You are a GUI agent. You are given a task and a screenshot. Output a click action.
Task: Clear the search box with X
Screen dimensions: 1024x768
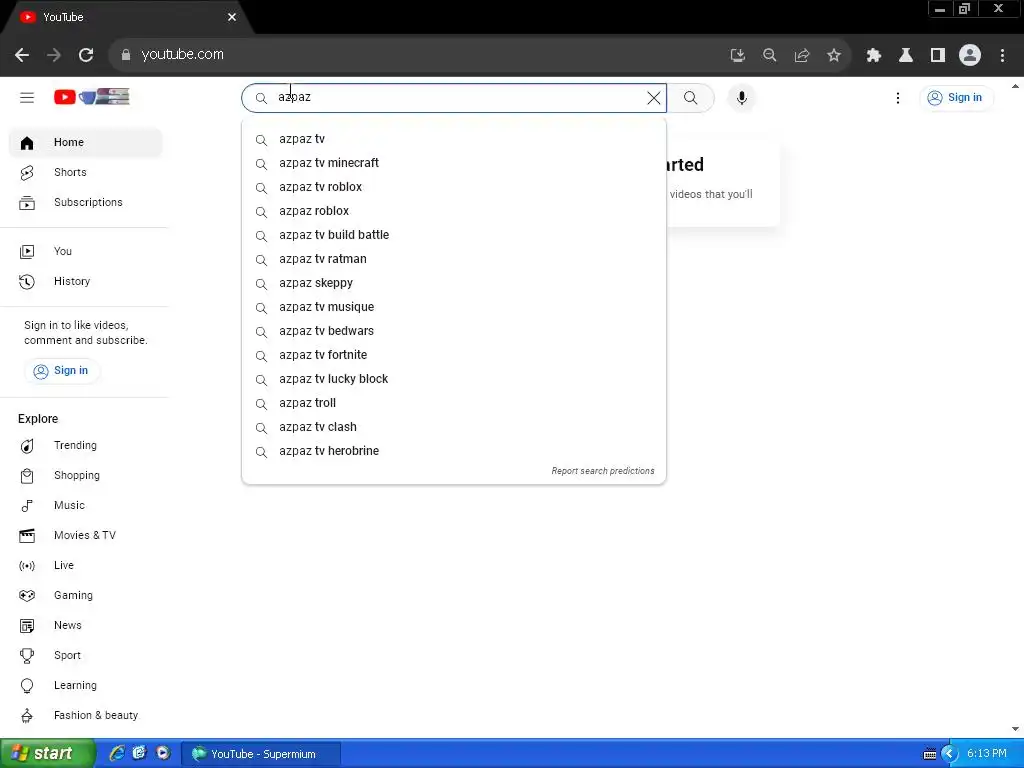tap(653, 98)
